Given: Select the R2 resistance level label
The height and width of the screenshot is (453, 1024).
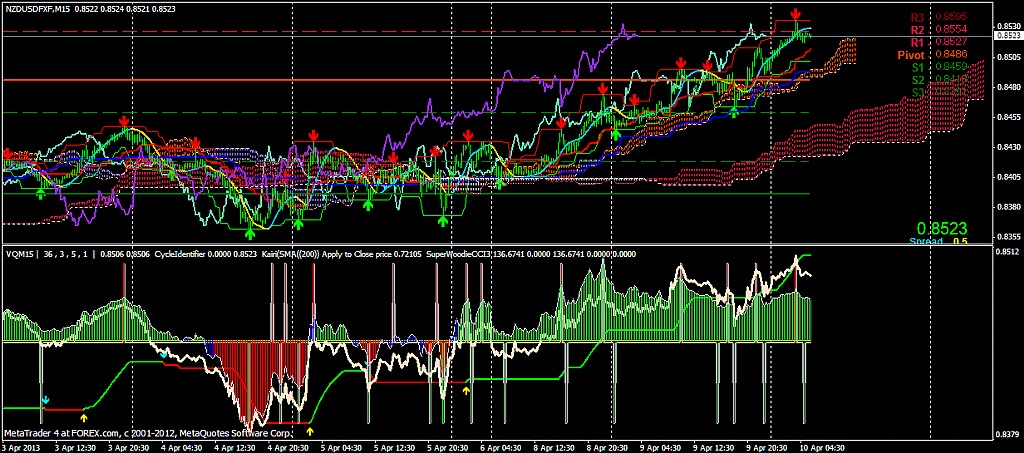Looking at the screenshot, I should click(917, 30).
